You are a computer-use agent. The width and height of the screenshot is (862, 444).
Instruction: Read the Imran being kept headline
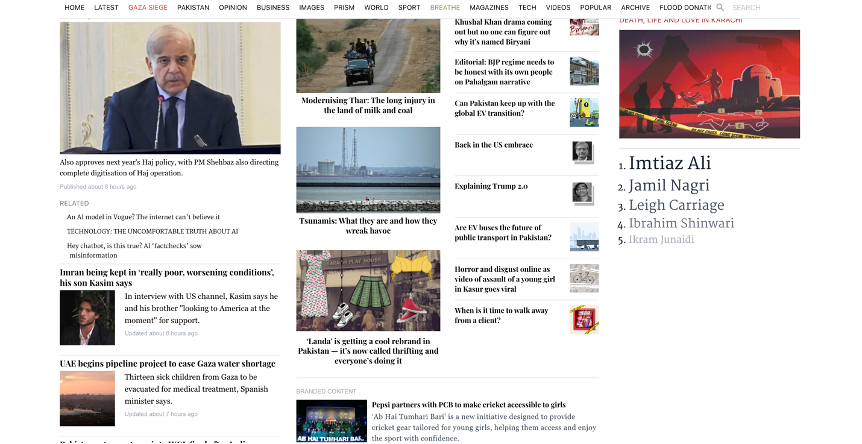click(x=166, y=277)
